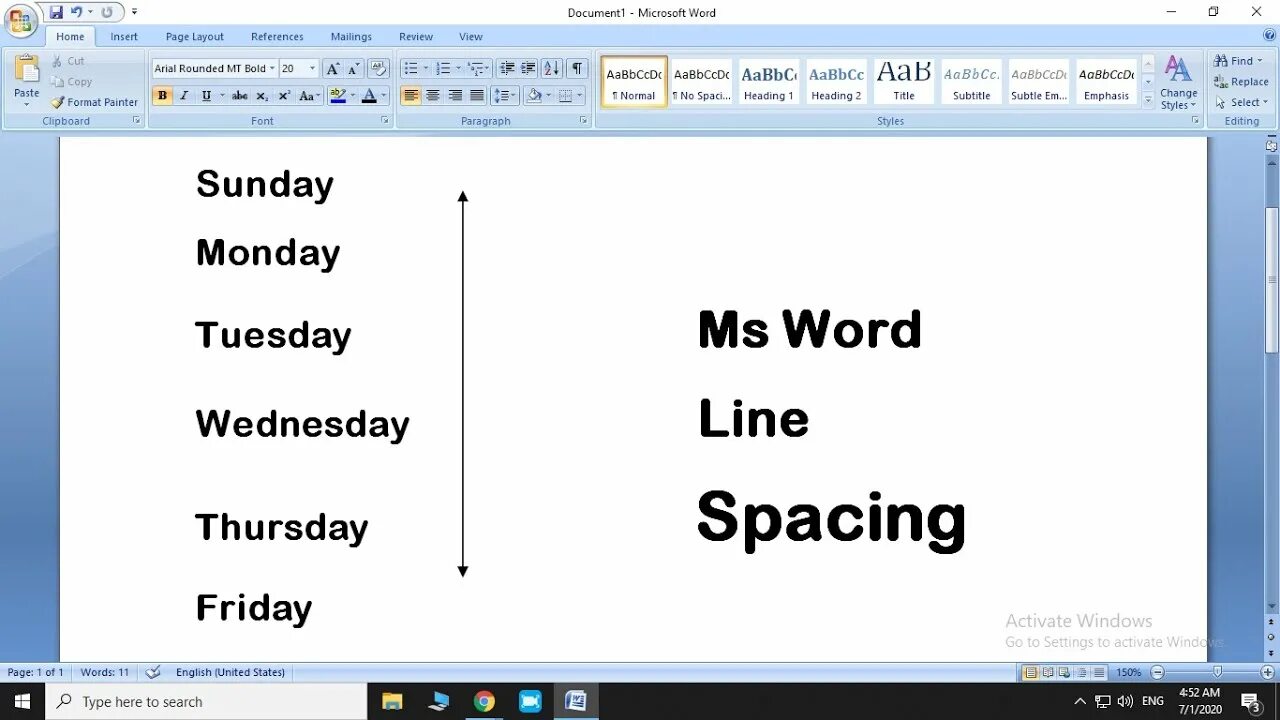Switch to Full Screen Reading view
Screen dimensions: 1280x720
(1047, 673)
